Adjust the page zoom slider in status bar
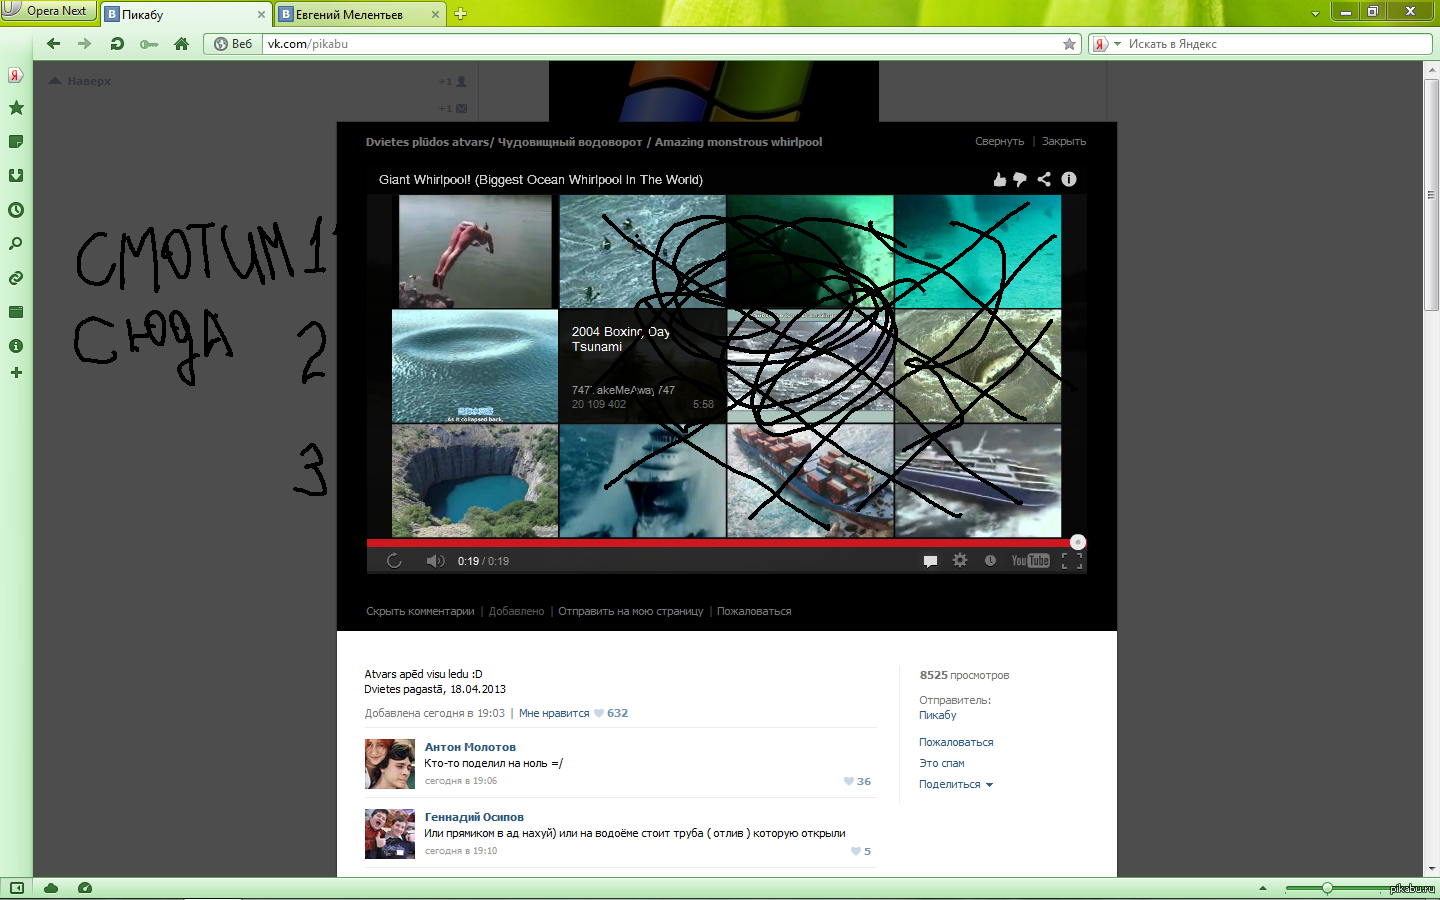Screen dimensions: 1440x900 1327,888
